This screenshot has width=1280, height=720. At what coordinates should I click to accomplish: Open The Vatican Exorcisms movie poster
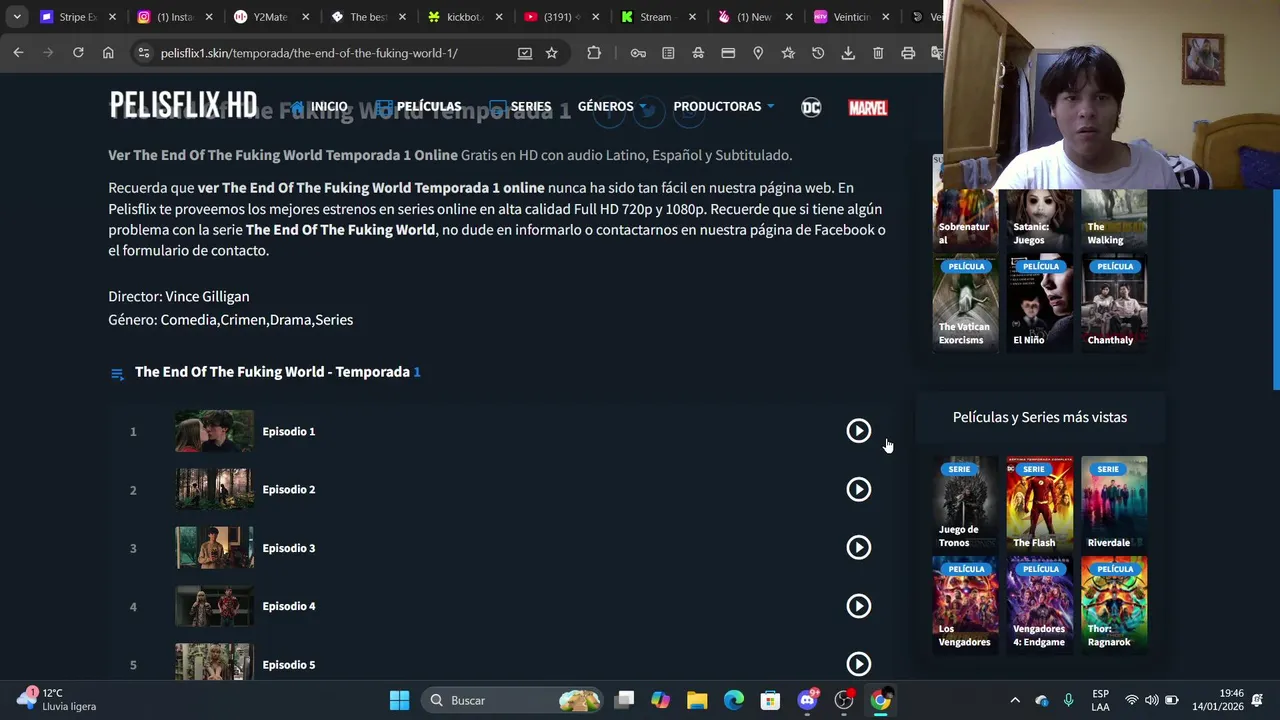[x=965, y=302]
